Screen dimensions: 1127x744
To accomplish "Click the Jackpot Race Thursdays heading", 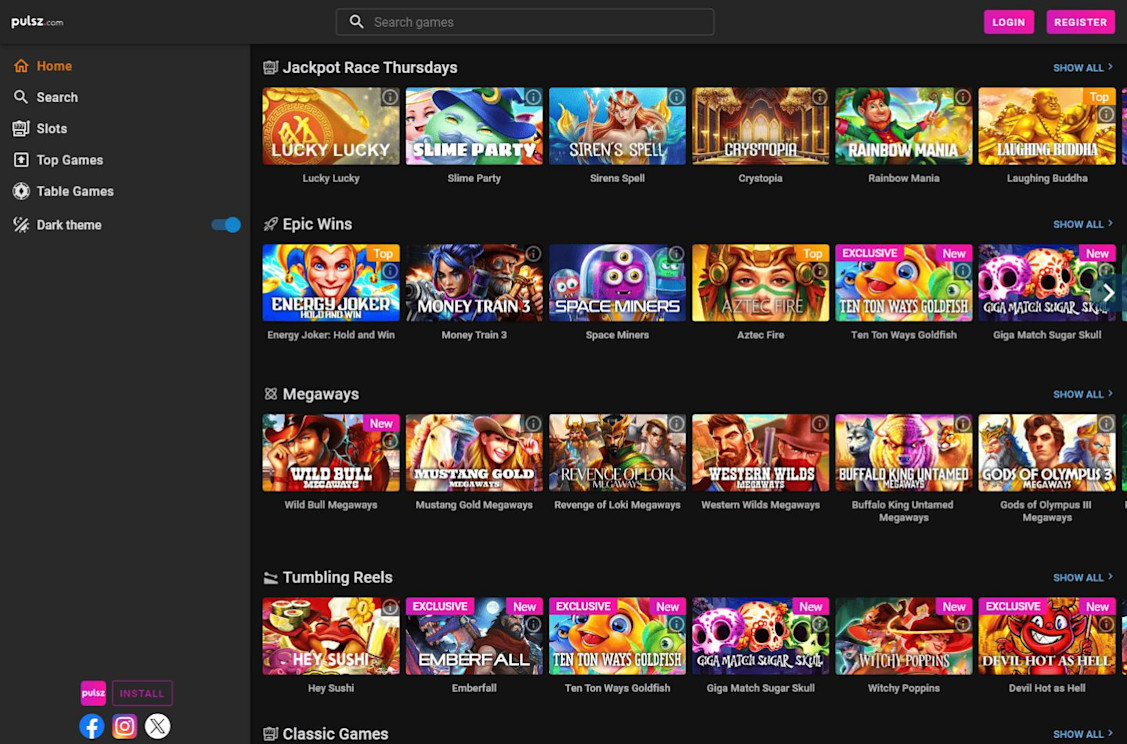I will point(369,68).
